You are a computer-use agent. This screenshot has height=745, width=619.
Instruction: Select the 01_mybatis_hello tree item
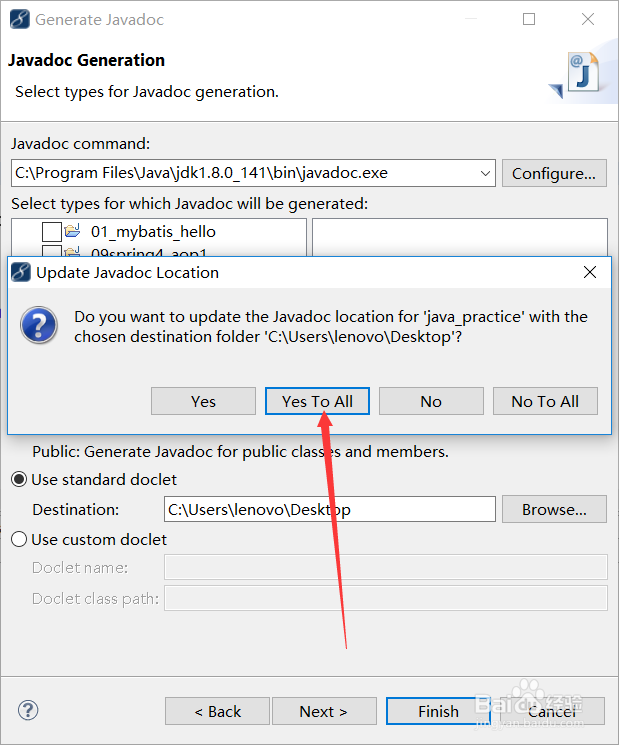click(x=153, y=232)
